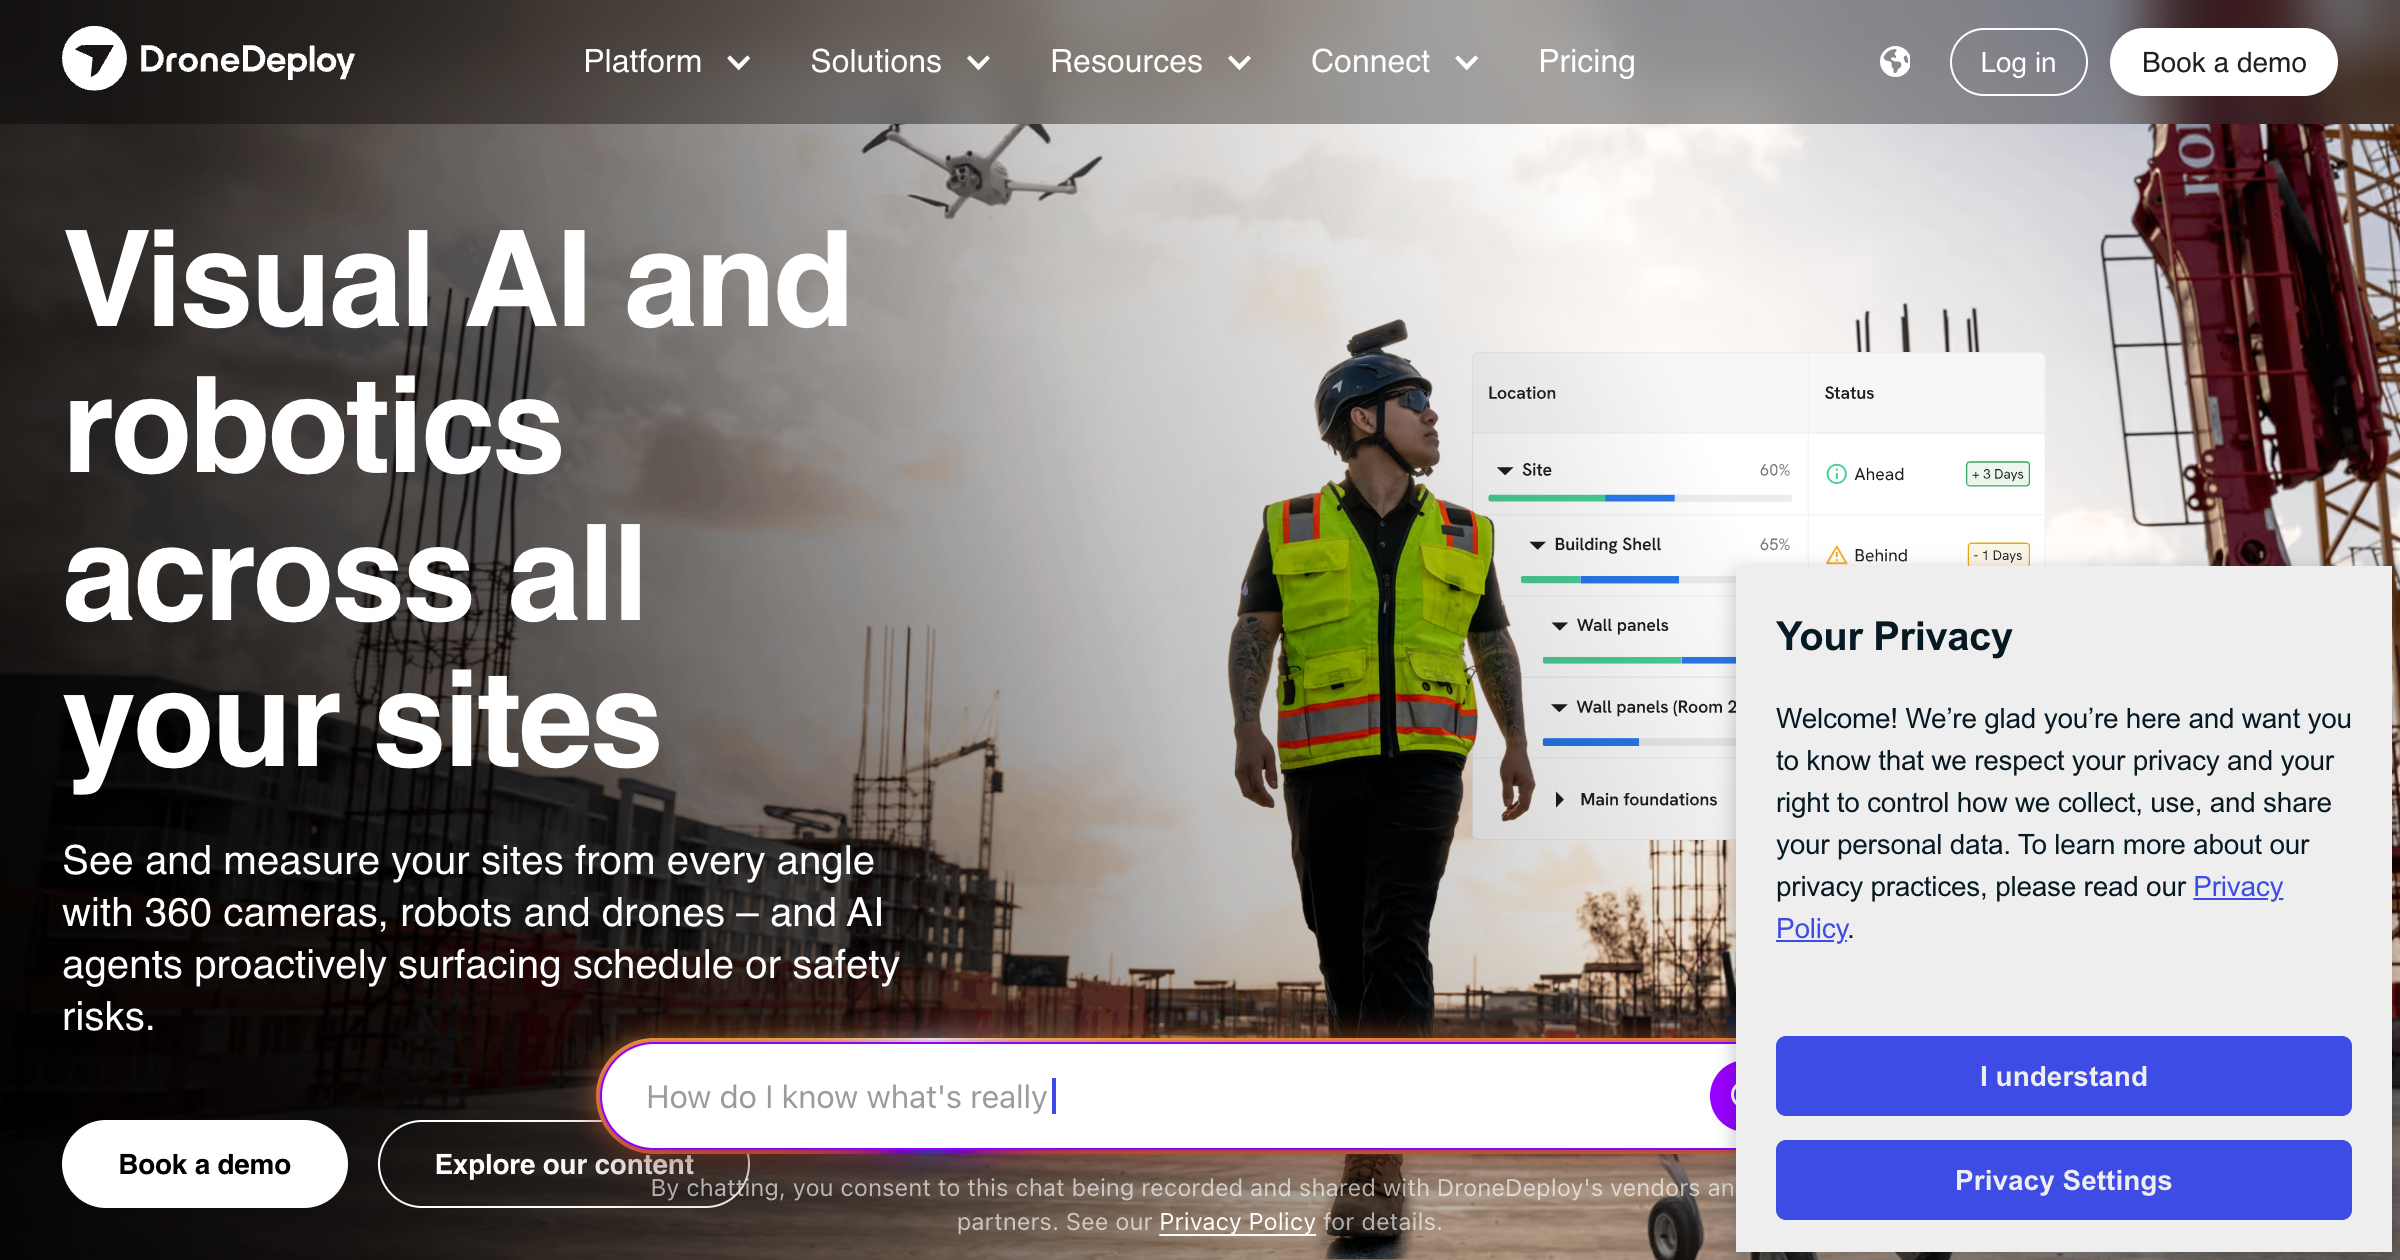
Task: Click the Ahead status label
Action: tap(1879, 474)
